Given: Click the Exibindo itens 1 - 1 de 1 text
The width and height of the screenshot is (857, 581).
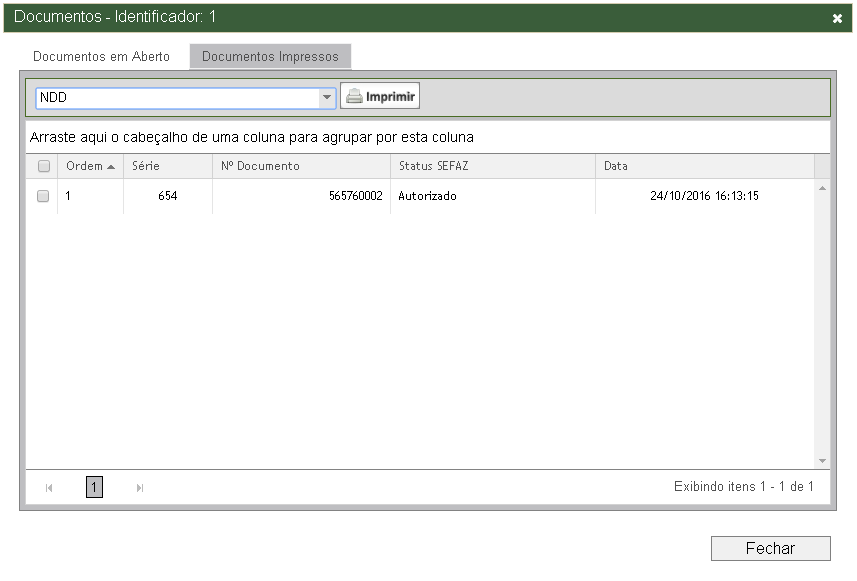Looking at the screenshot, I should tap(743, 486).
